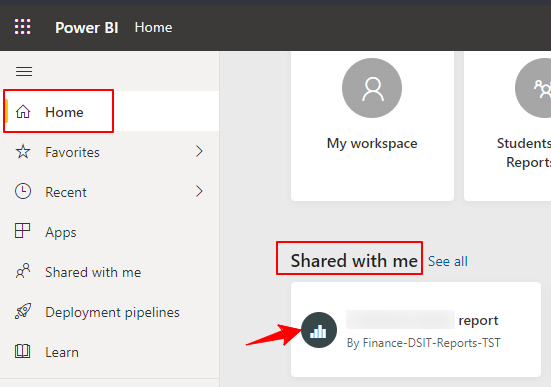Open Favorites in the navigation pane

tap(110, 152)
